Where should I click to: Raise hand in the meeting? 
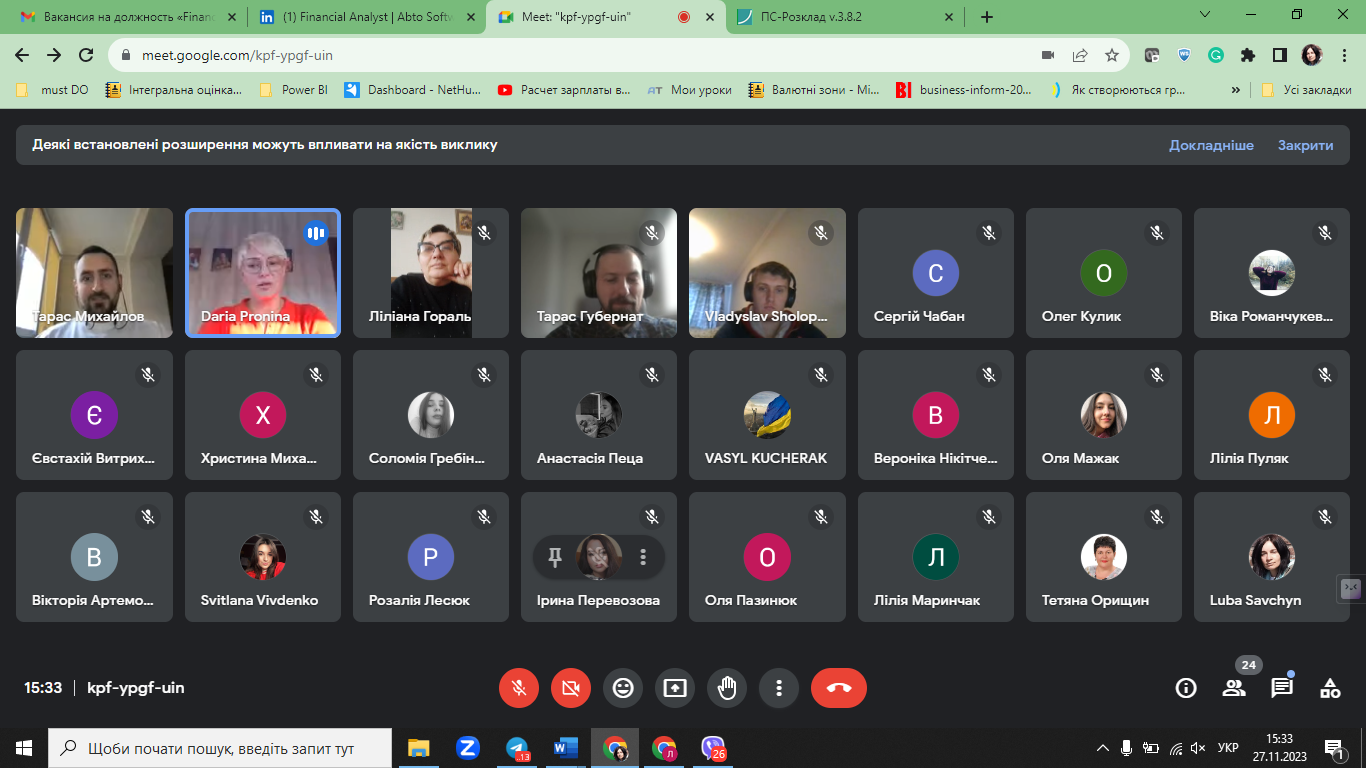tap(727, 688)
